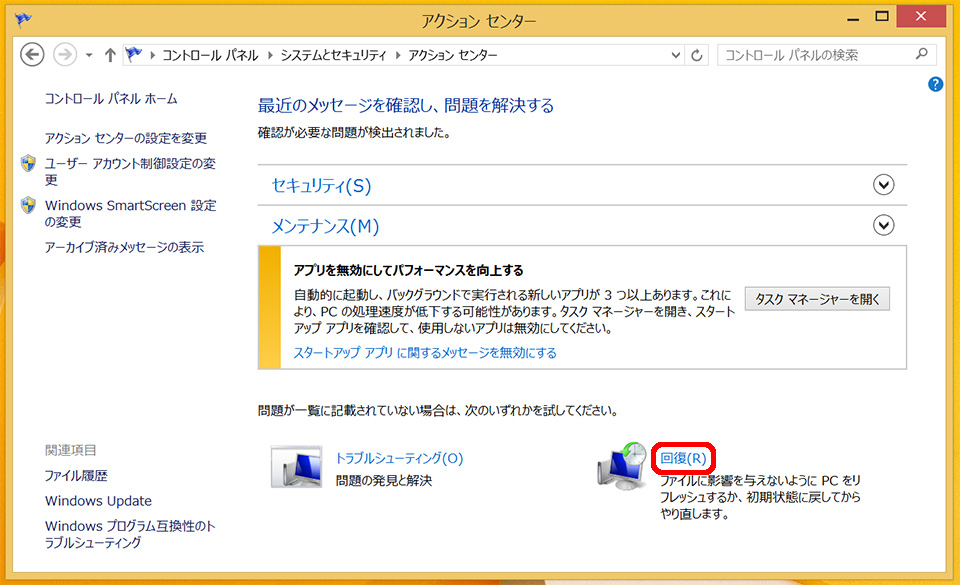Open Windows プログラム互換性のトラブルシューティング link
Screen dimensions: 960x585
click(130, 534)
